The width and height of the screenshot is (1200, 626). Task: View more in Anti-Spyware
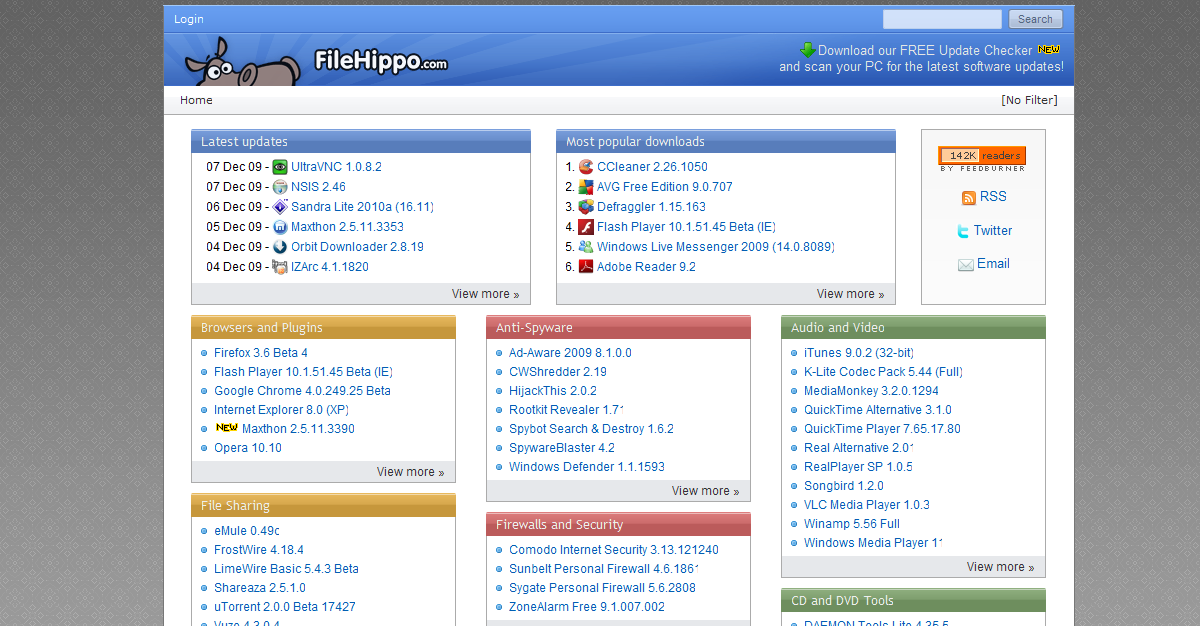705,491
